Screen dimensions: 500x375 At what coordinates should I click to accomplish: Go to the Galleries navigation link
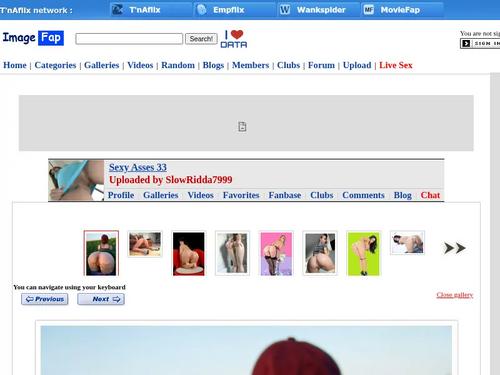102,65
